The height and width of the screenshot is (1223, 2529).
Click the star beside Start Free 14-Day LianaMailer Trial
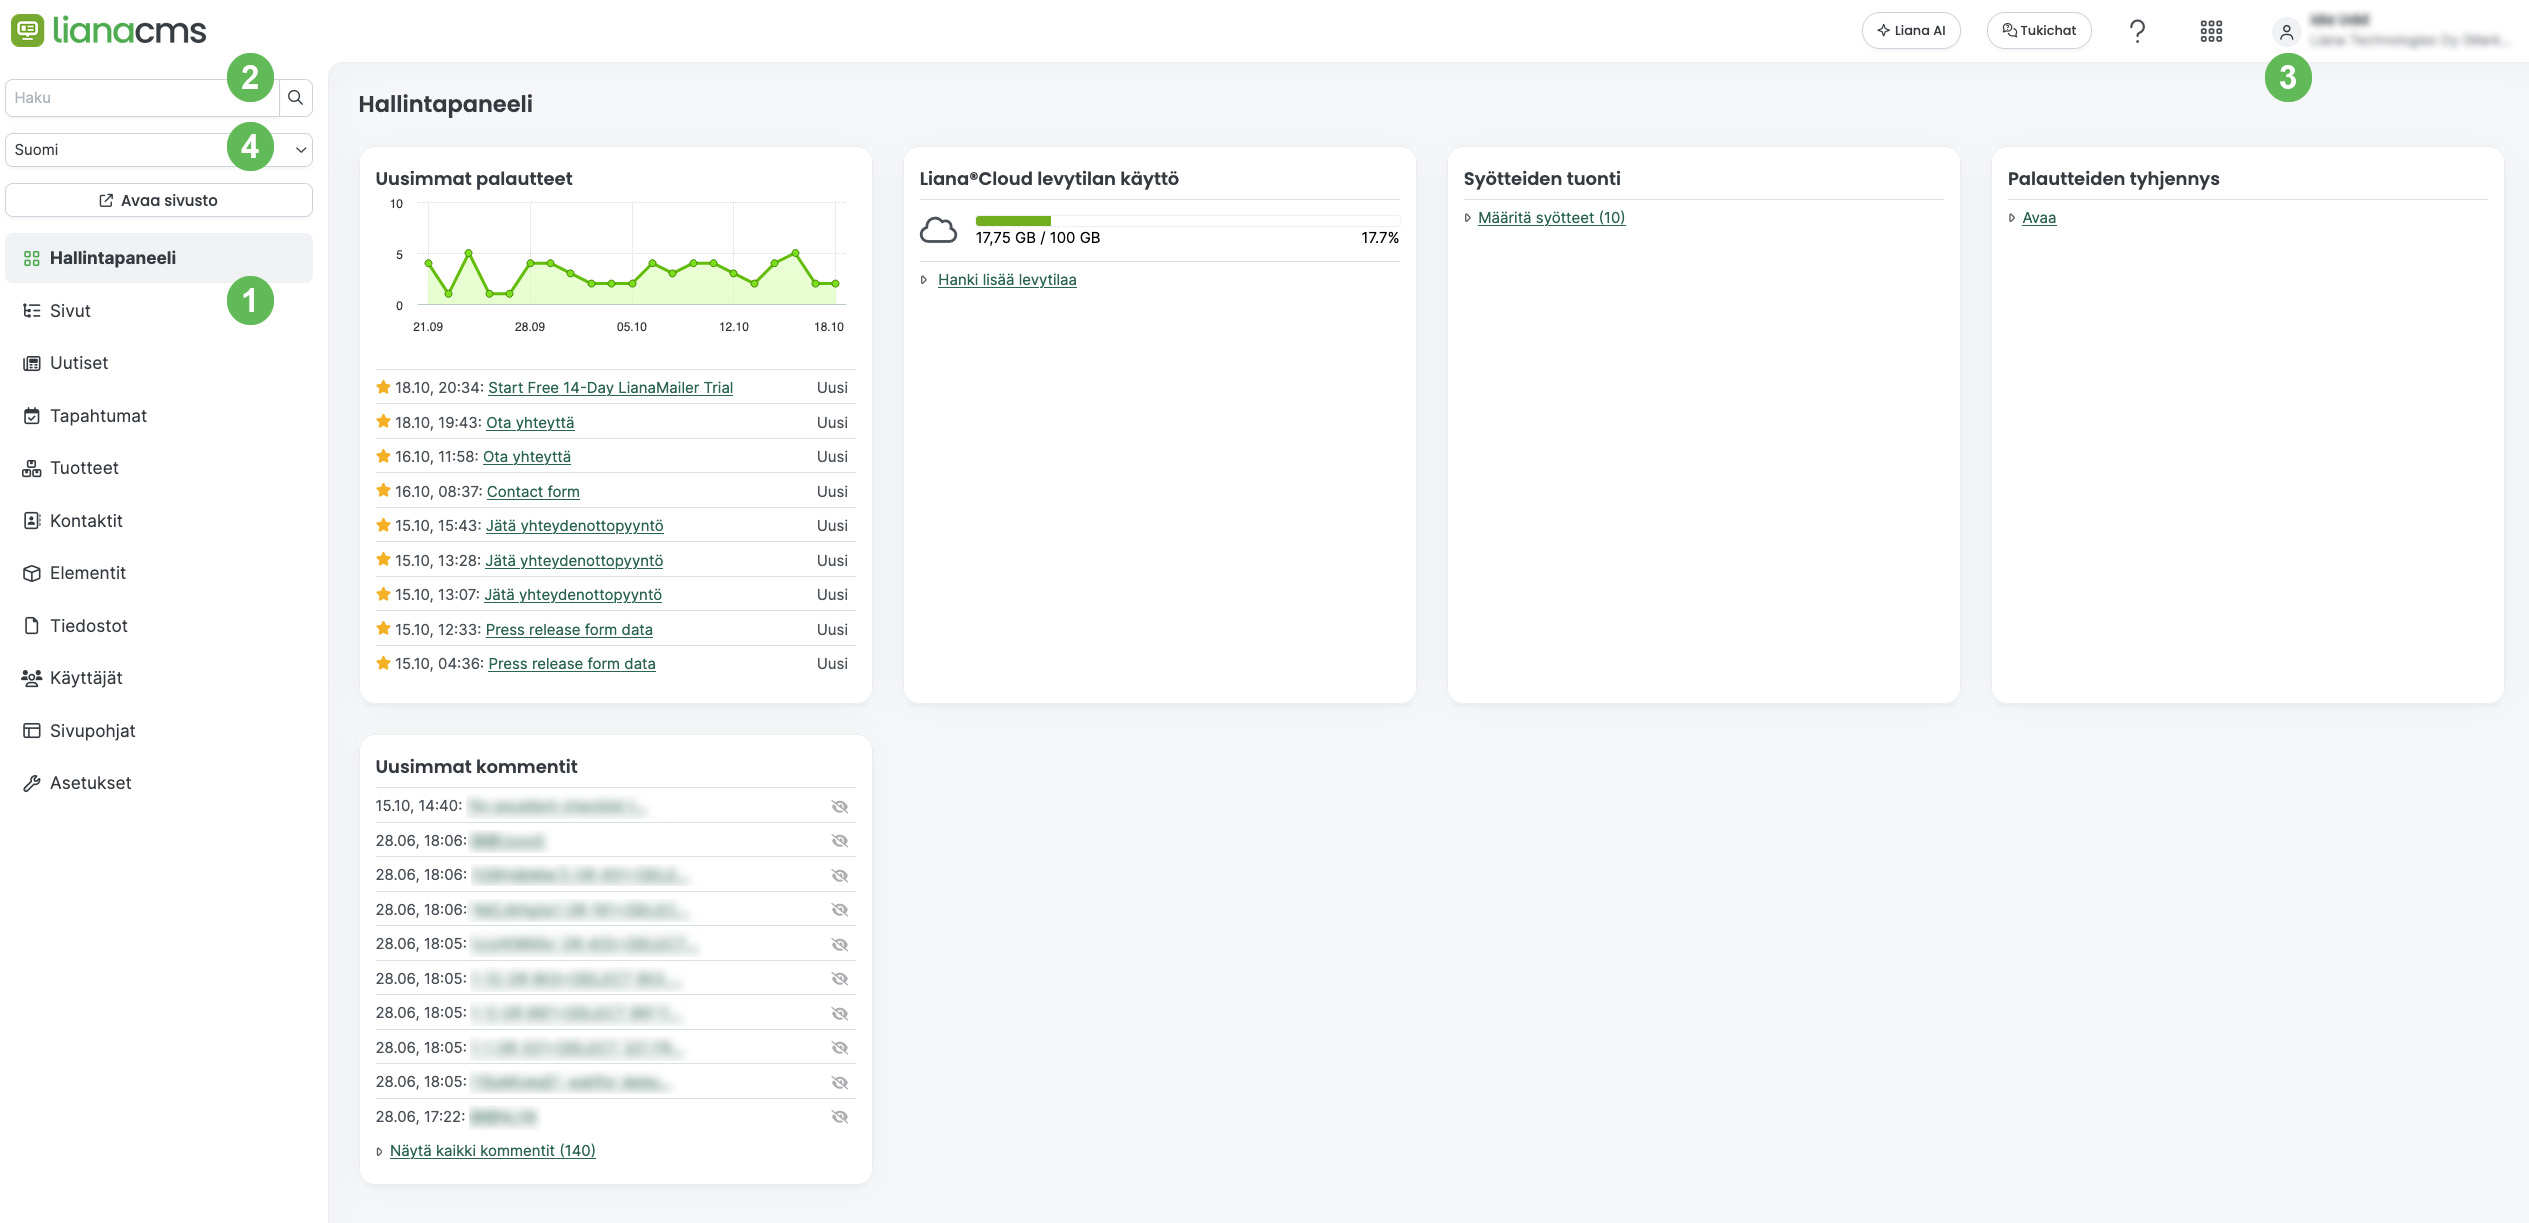point(383,387)
